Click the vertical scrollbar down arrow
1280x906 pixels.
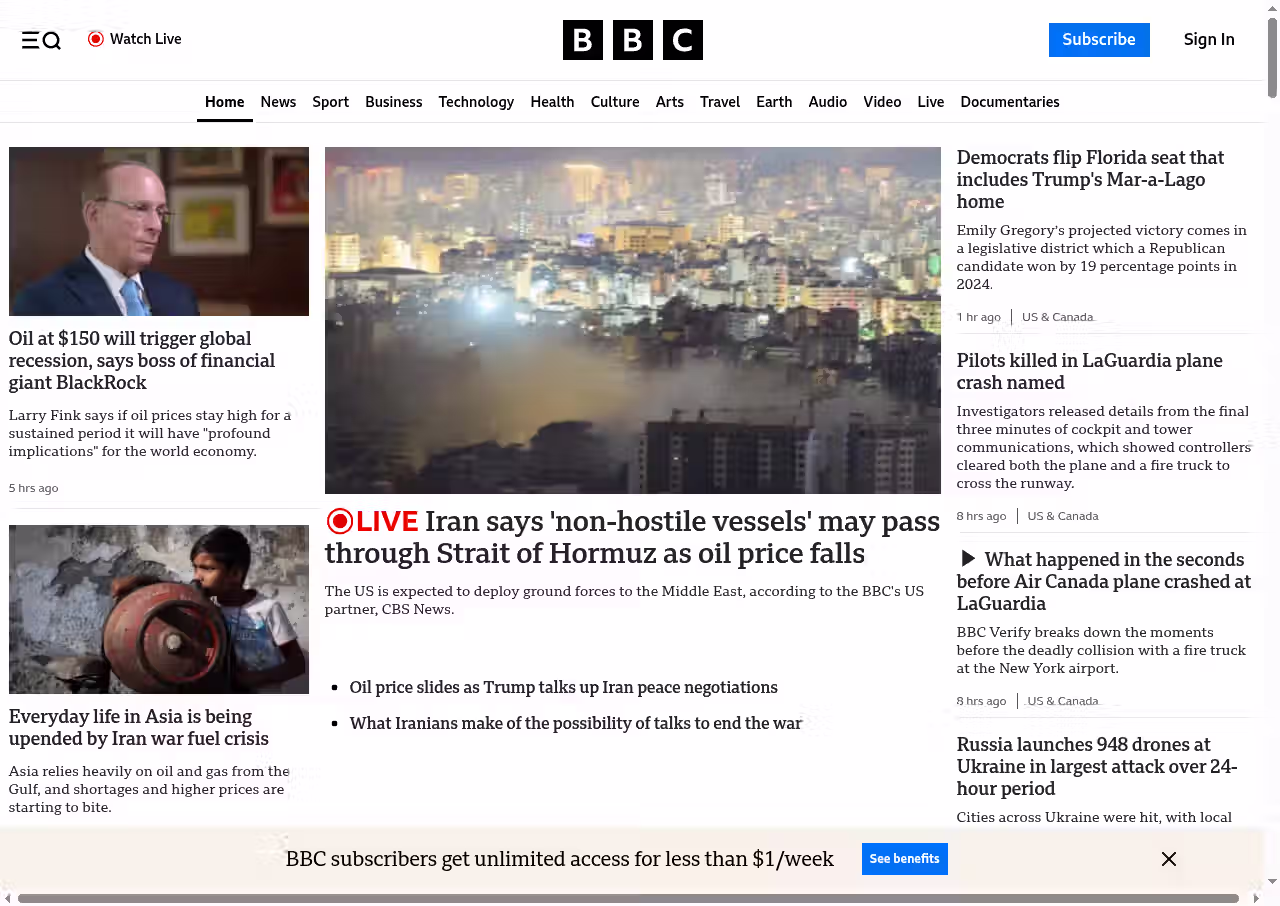1272,881
